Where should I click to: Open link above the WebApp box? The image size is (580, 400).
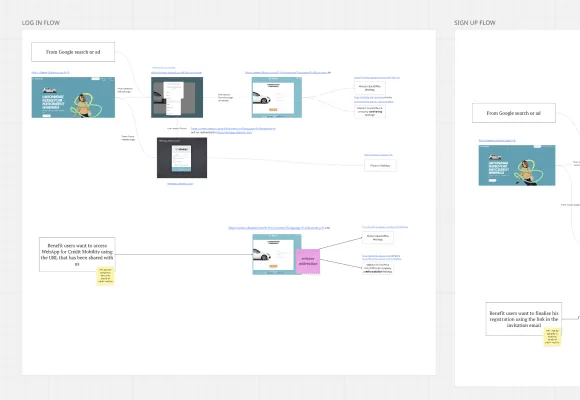378,155
